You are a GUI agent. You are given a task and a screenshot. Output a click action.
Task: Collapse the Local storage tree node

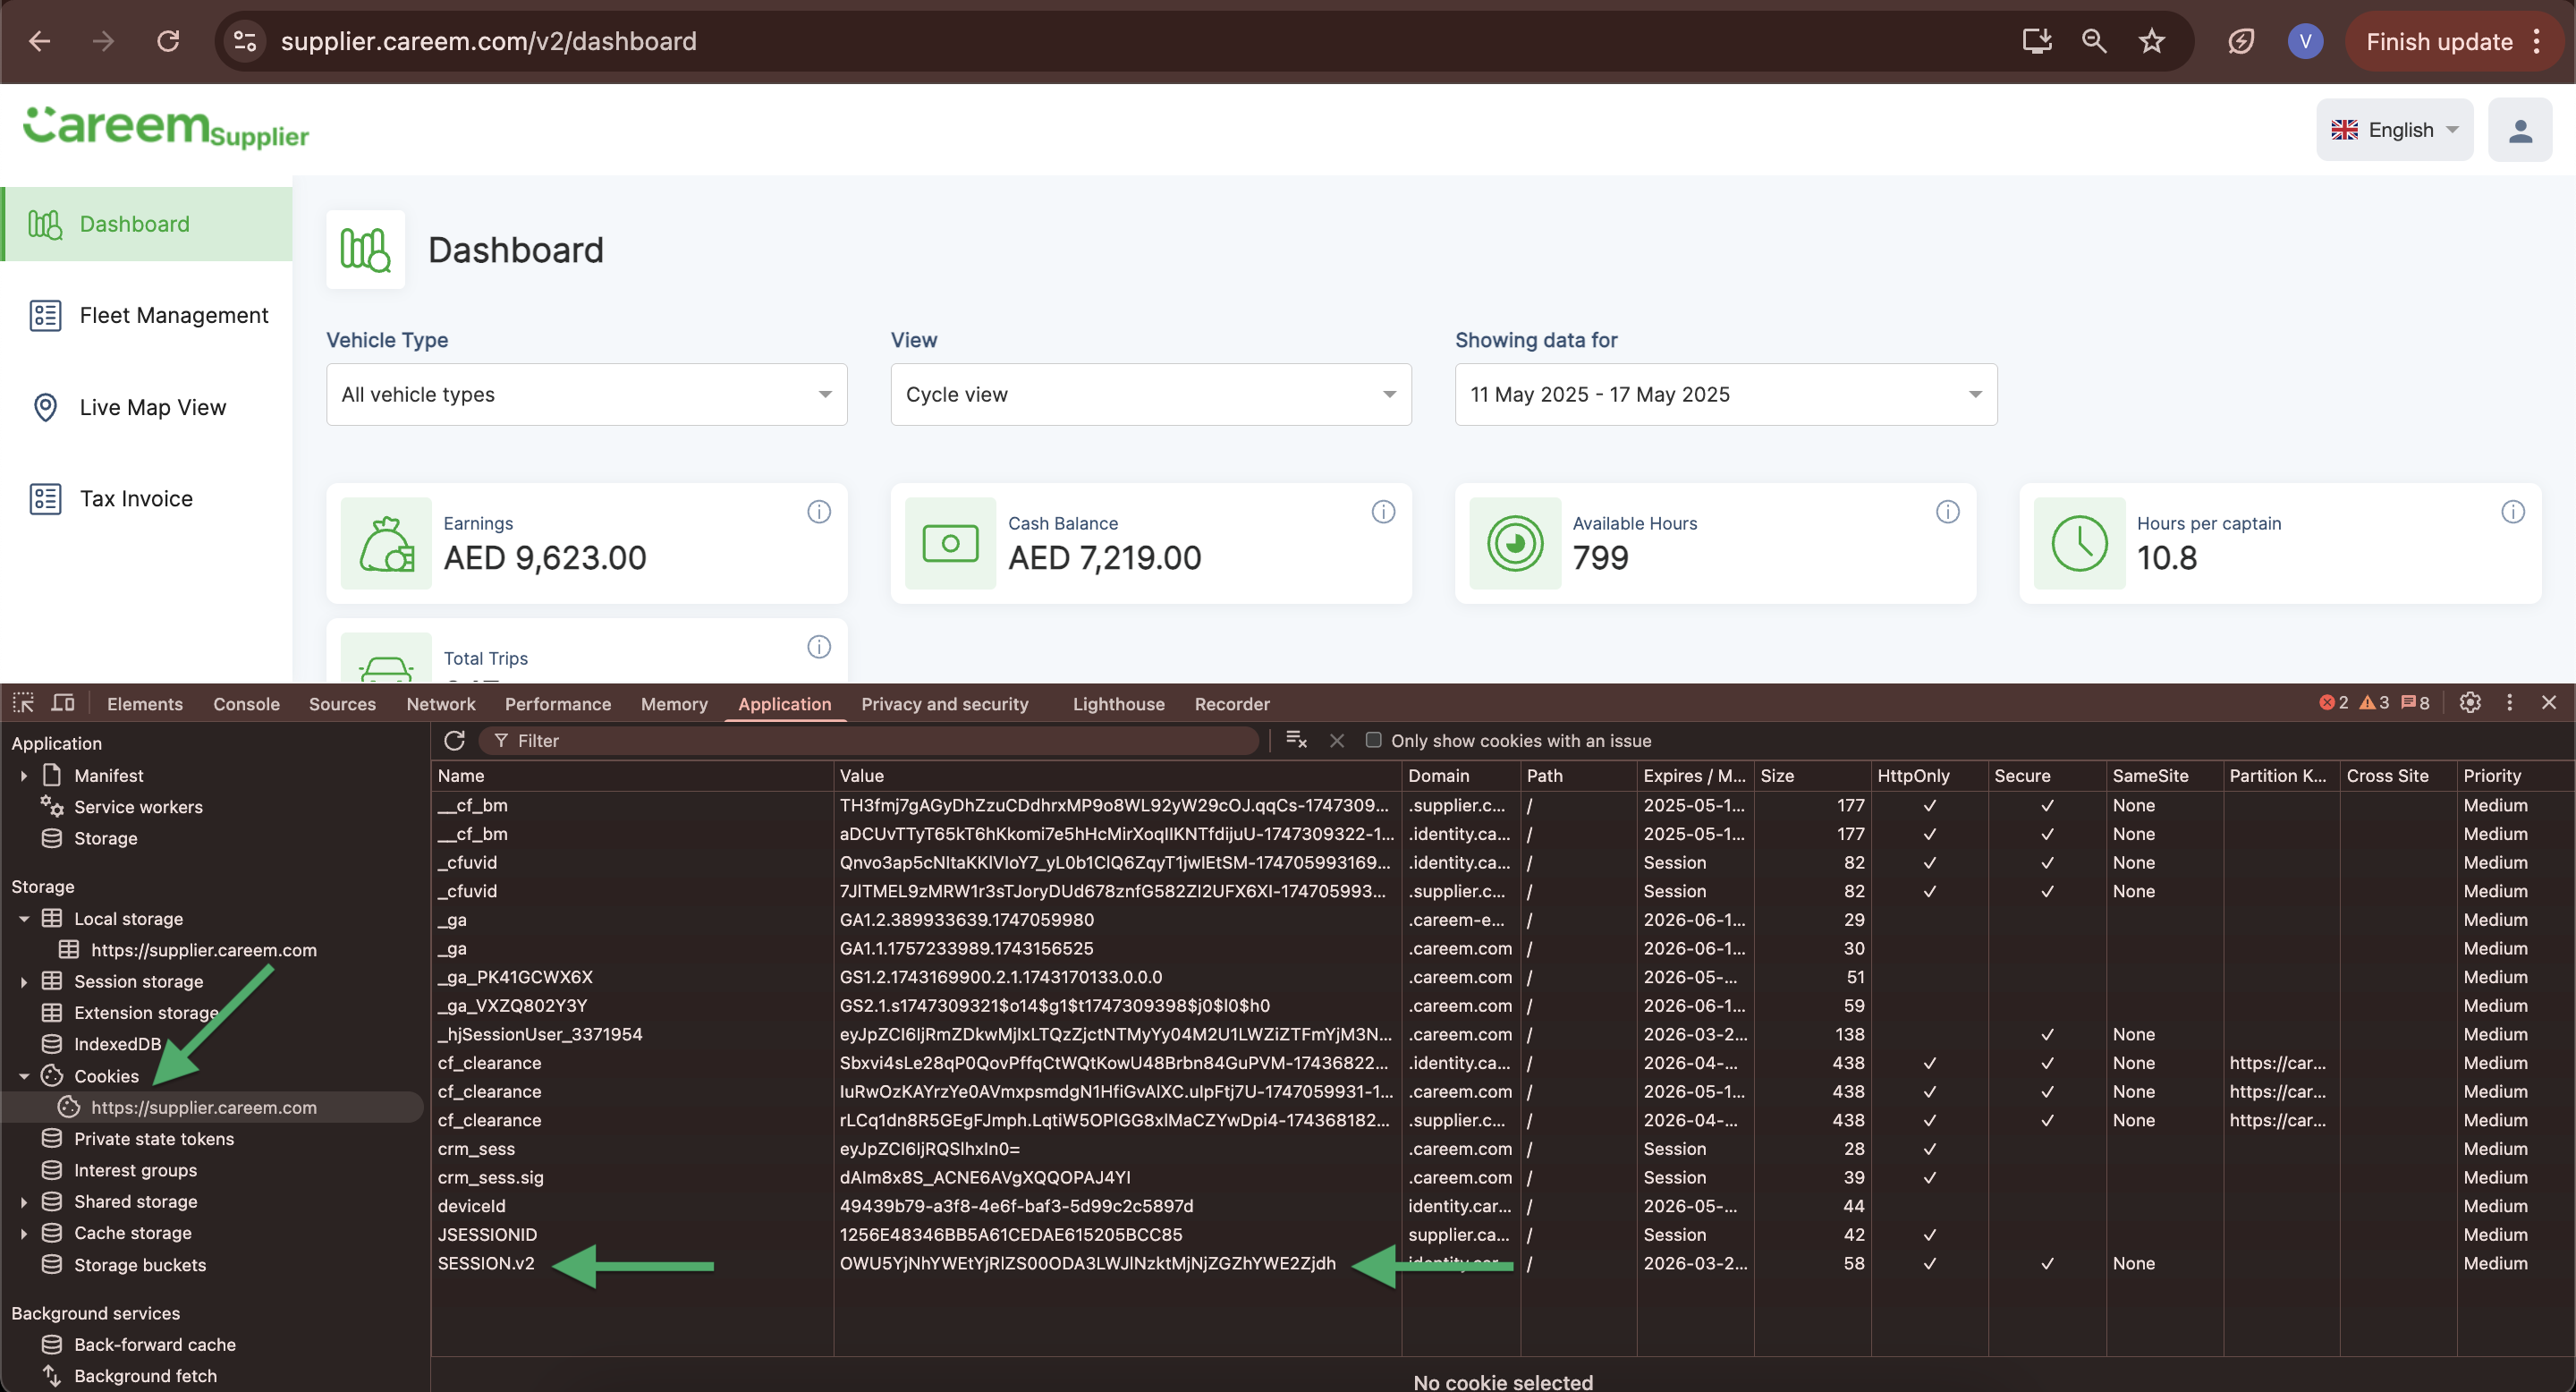[24, 918]
